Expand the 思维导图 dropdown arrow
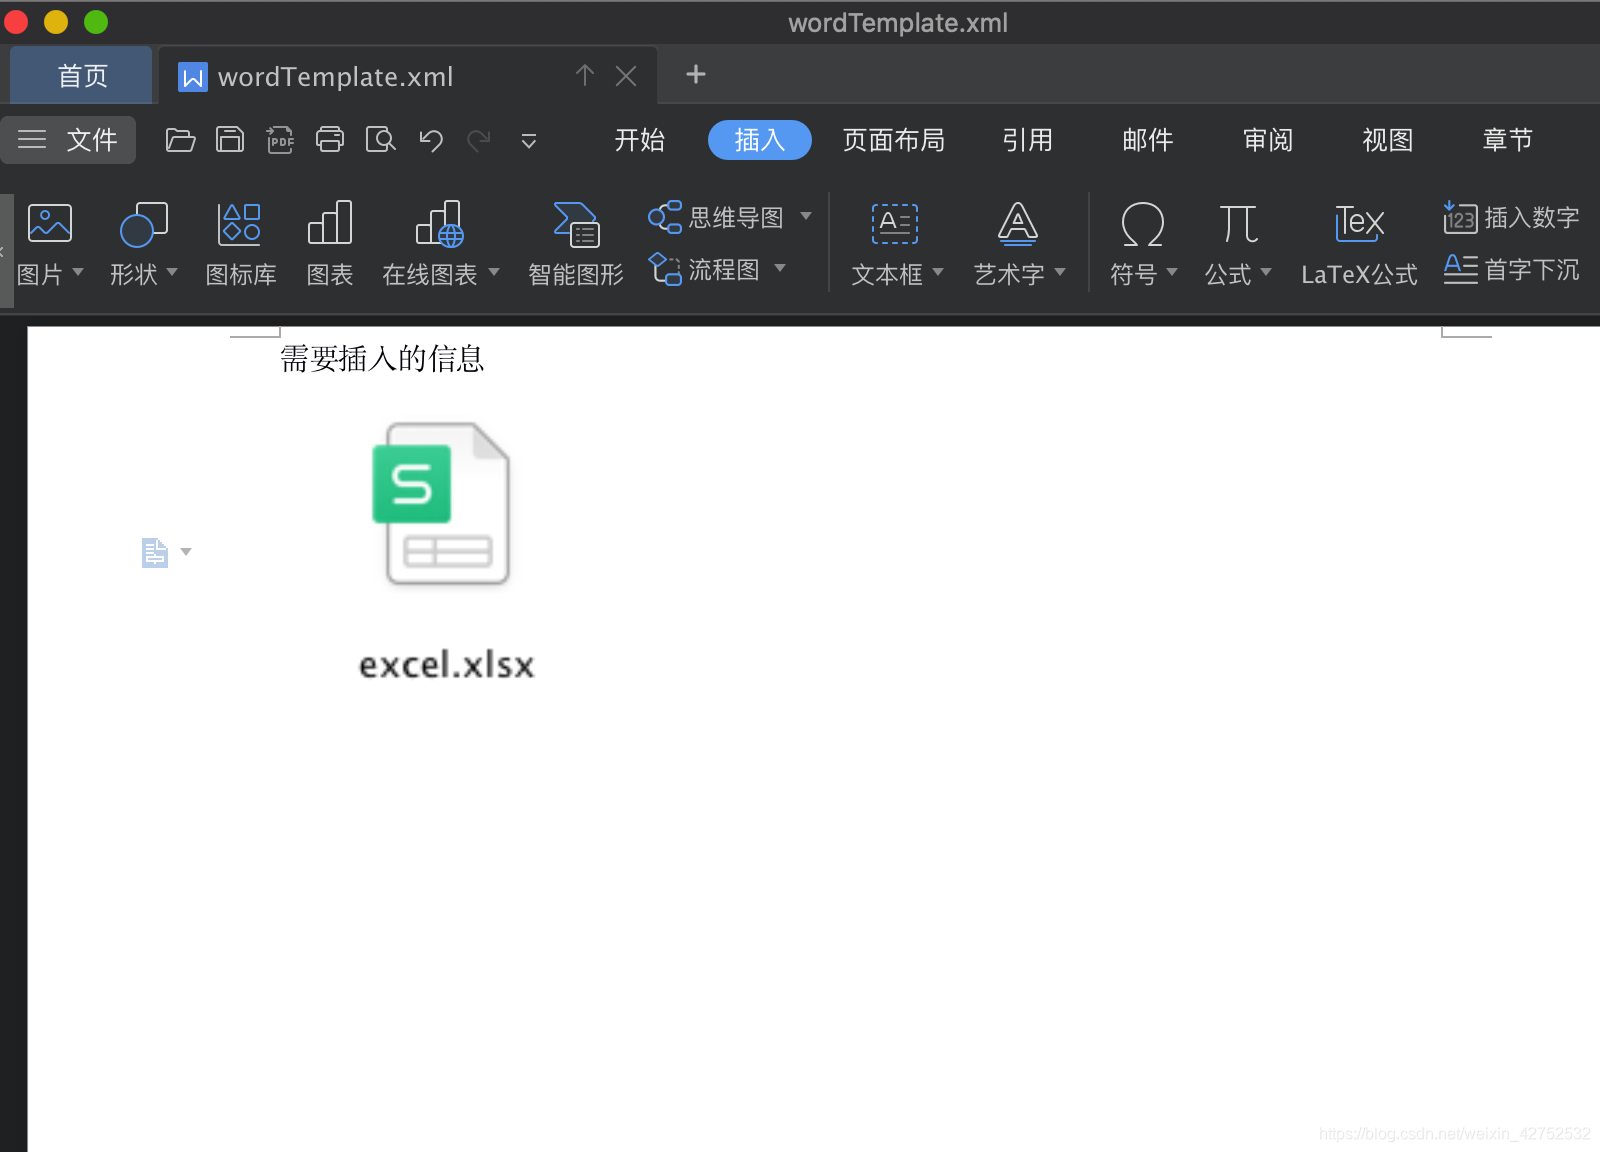This screenshot has width=1600, height=1152. (806, 216)
